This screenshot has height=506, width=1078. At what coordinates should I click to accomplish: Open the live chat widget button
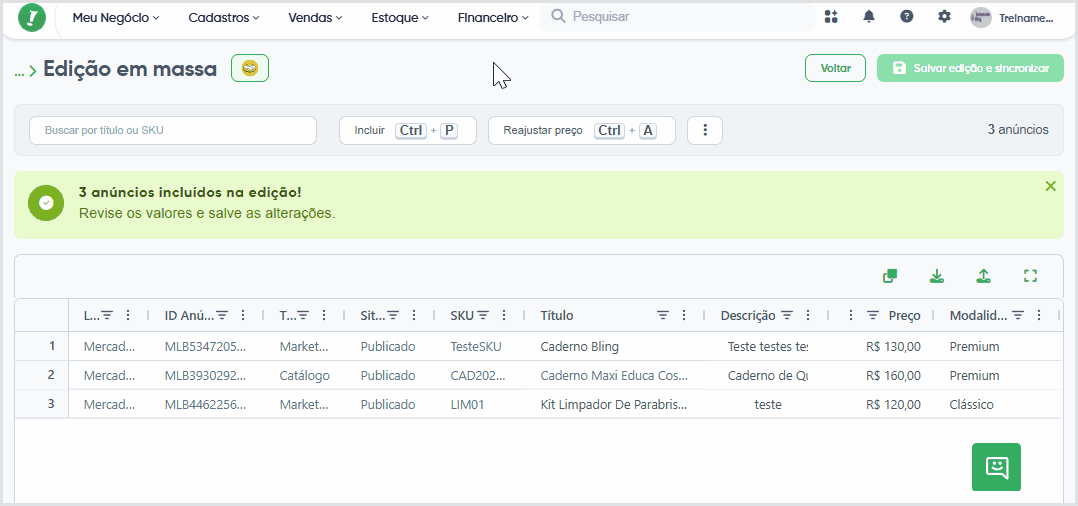point(996,467)
